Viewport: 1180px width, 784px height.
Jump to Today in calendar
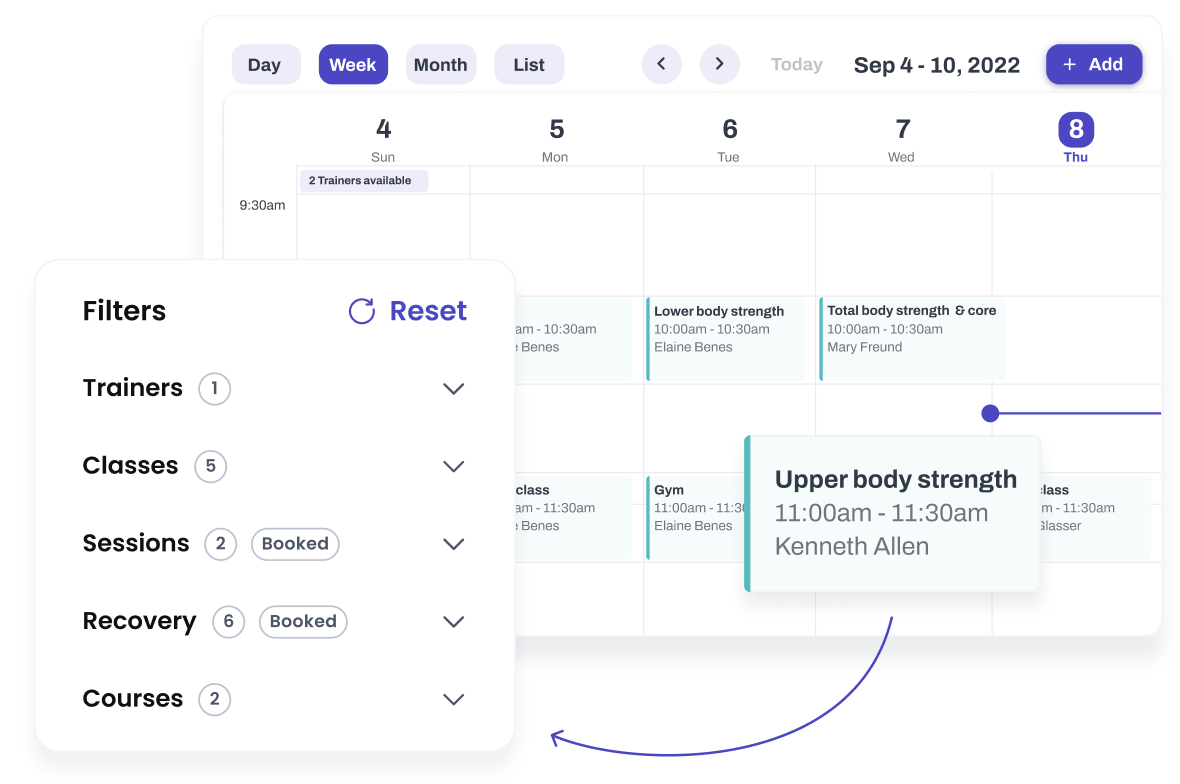(x=796, y=64)
